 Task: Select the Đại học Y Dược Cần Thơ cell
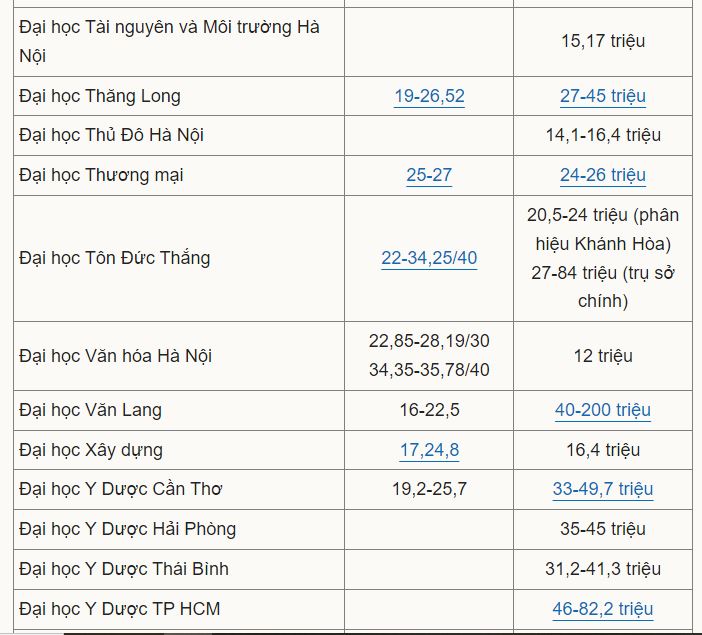(x=121, y=489)
